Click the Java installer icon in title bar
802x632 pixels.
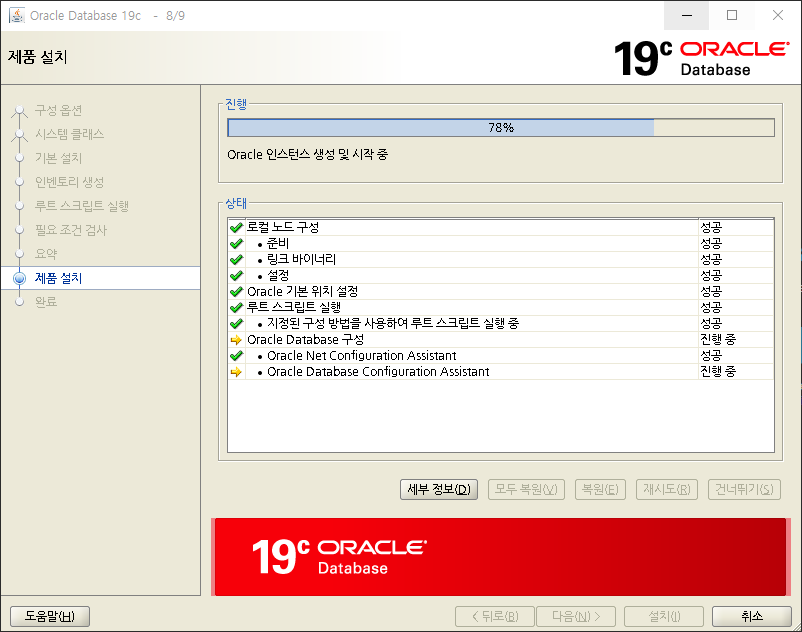coord(16,15)
